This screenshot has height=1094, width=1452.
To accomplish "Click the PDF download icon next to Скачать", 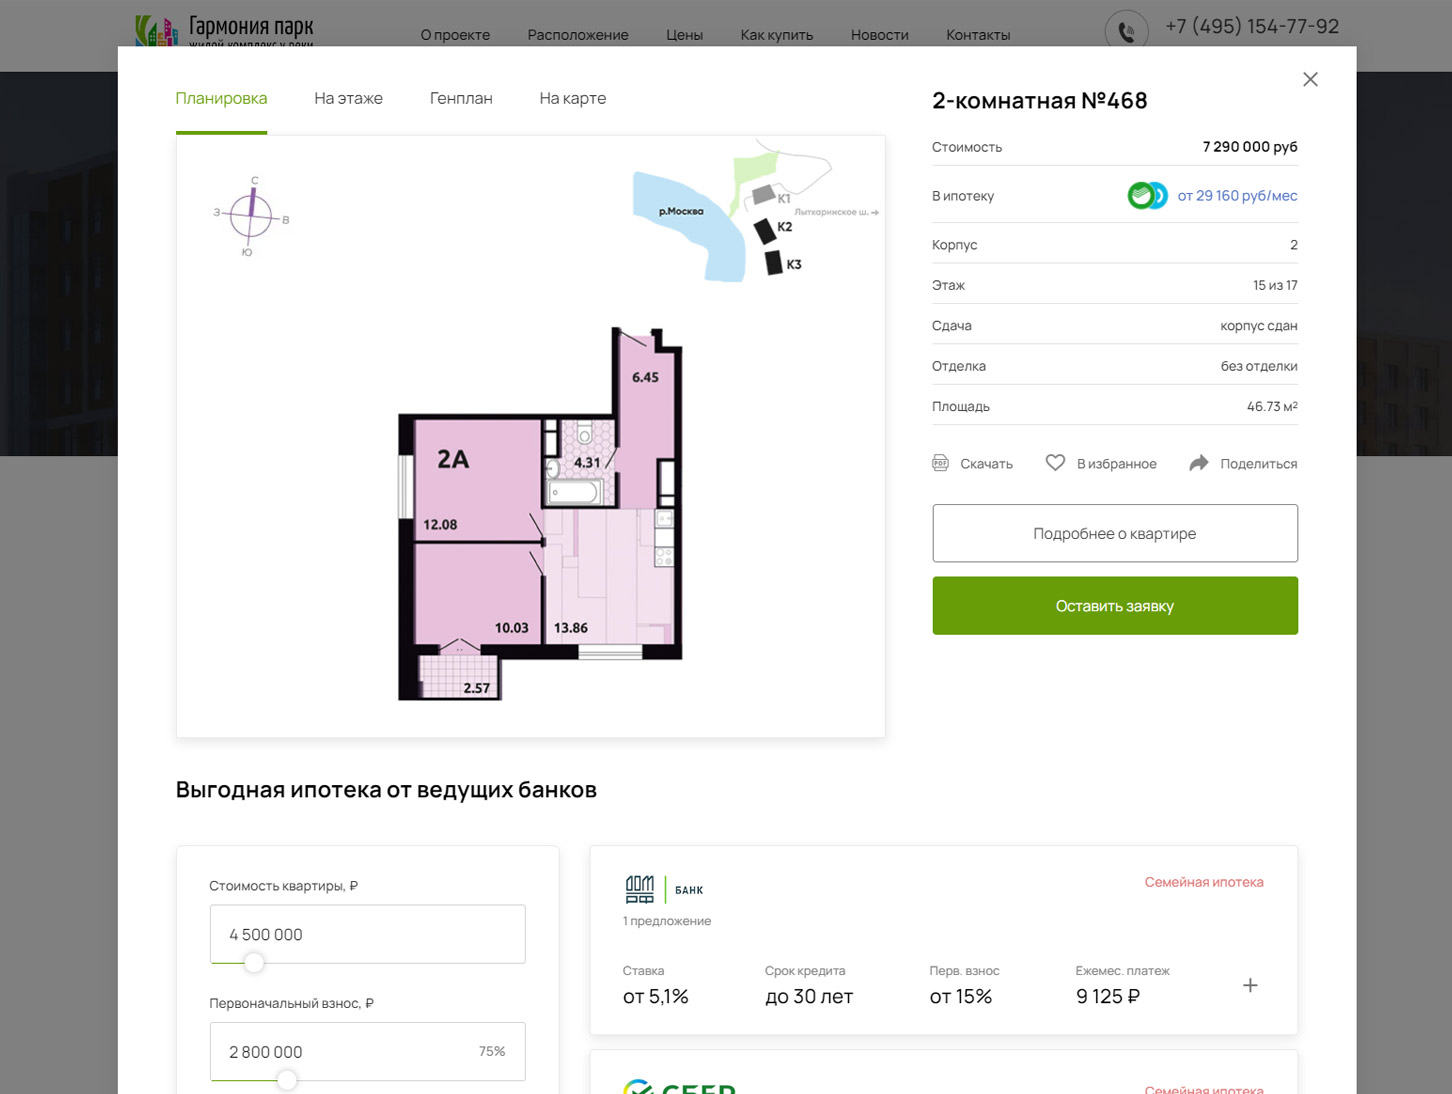I will pyautogui.click(x=940, y=463).
